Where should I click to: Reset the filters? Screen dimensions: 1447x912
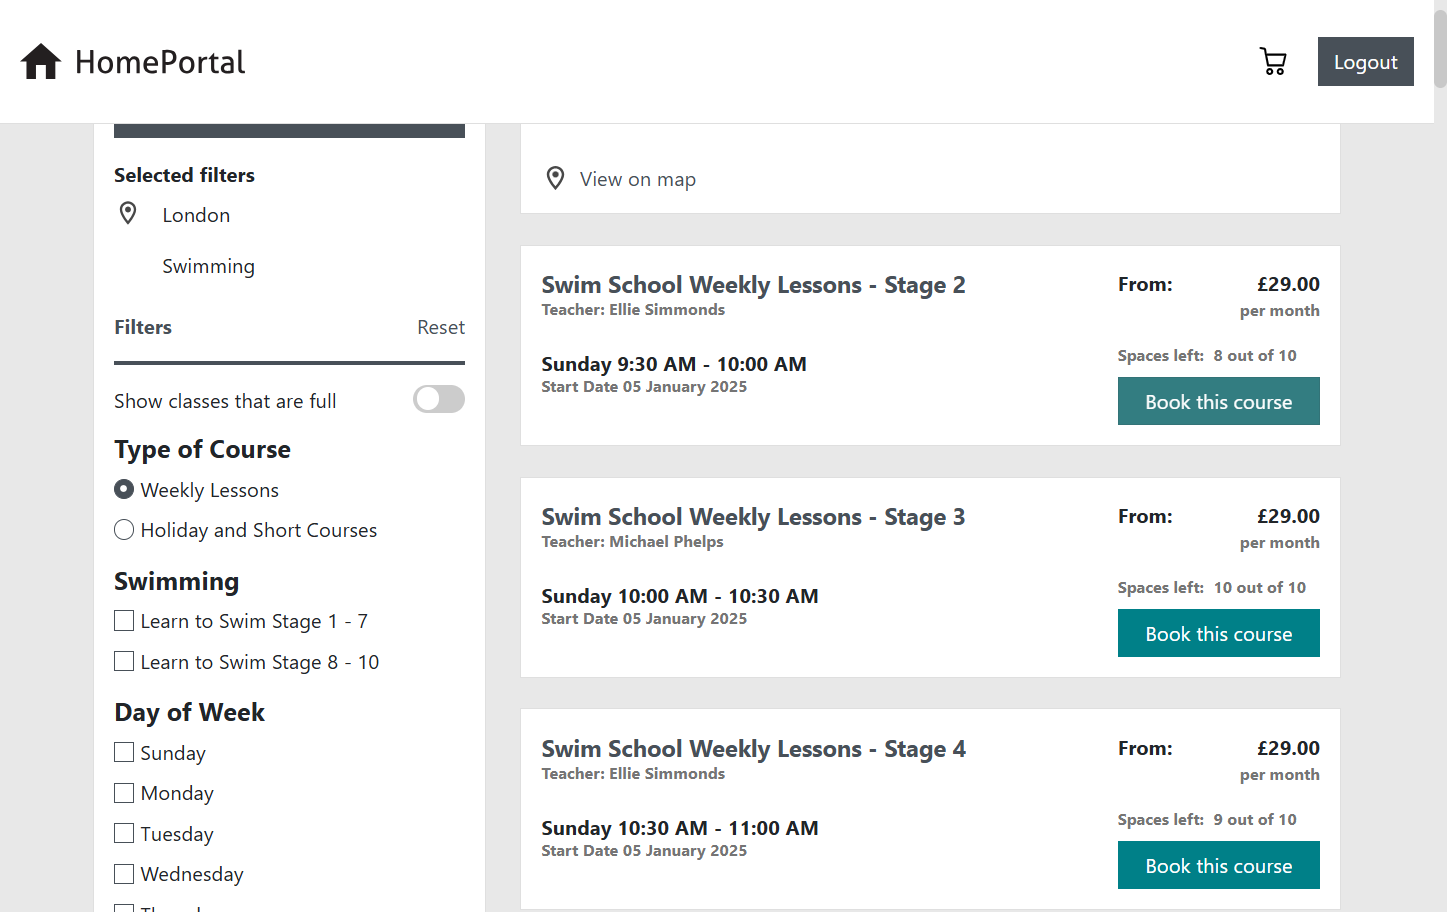(441, 327)
